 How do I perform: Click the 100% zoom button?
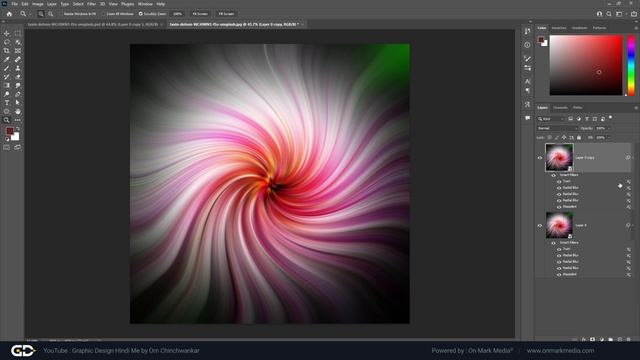click(178, 14)
